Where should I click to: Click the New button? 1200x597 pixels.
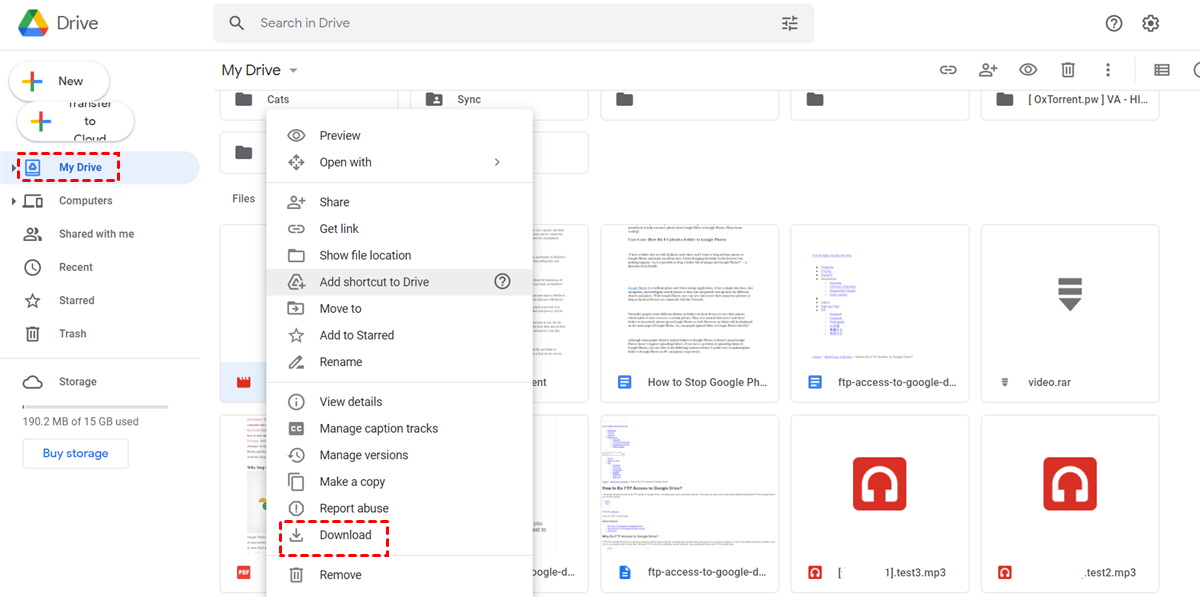pyautogui.click(x=59, y=81)
